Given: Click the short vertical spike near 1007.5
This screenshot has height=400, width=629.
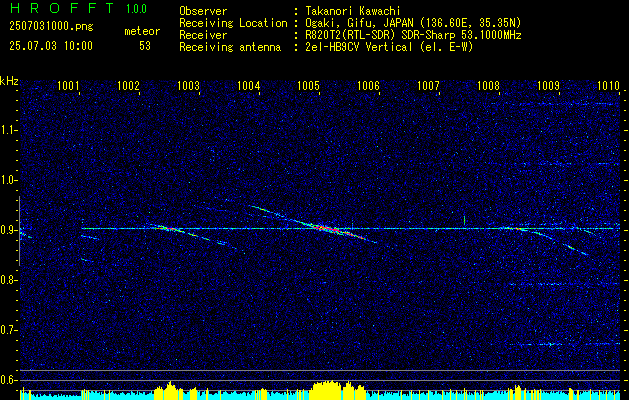Looking at the screenshot, I should (465, 220).
